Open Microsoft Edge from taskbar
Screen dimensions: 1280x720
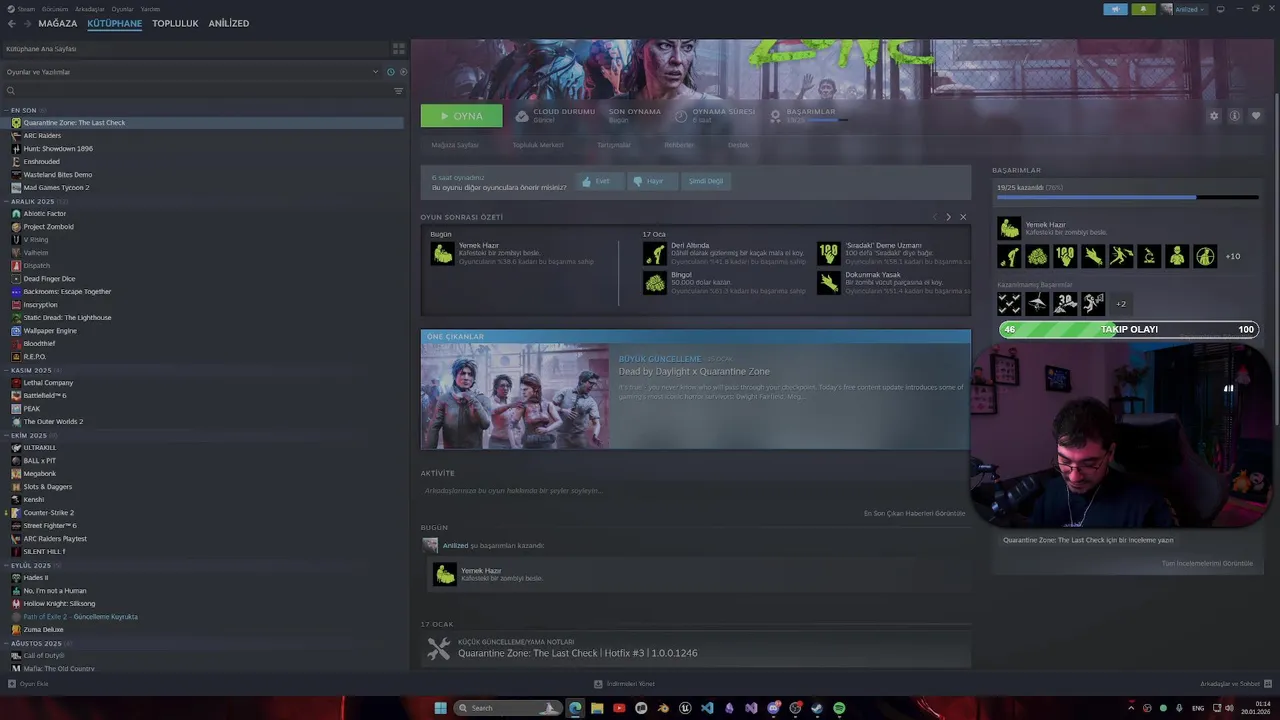coord(575,708)
